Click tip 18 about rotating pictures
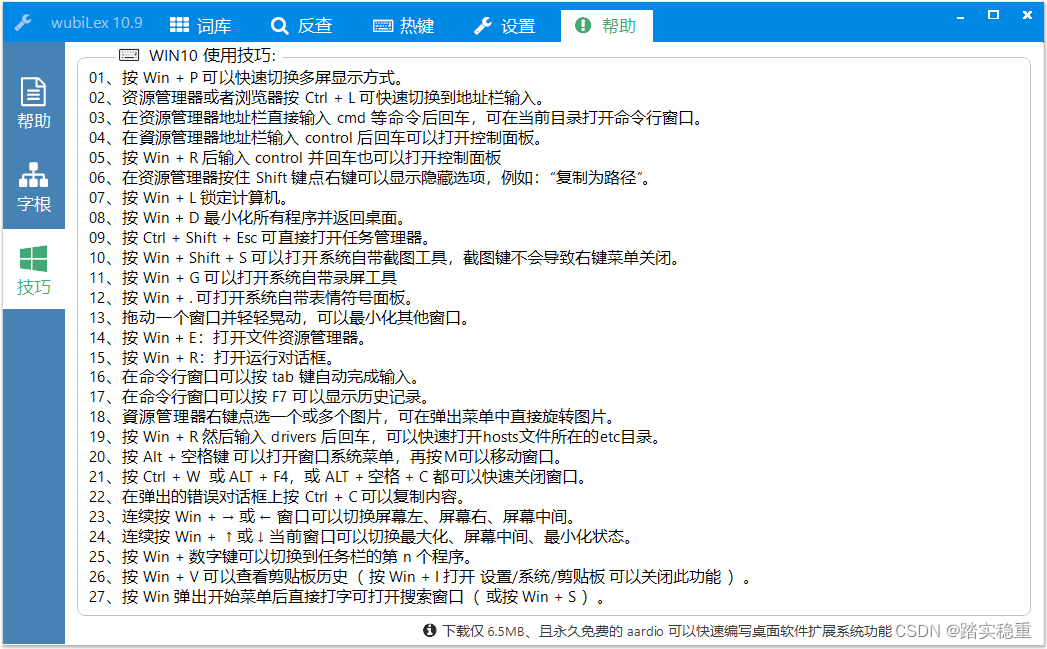Image resolution: width=1047 pixels, height=649 pixels. 352,417
